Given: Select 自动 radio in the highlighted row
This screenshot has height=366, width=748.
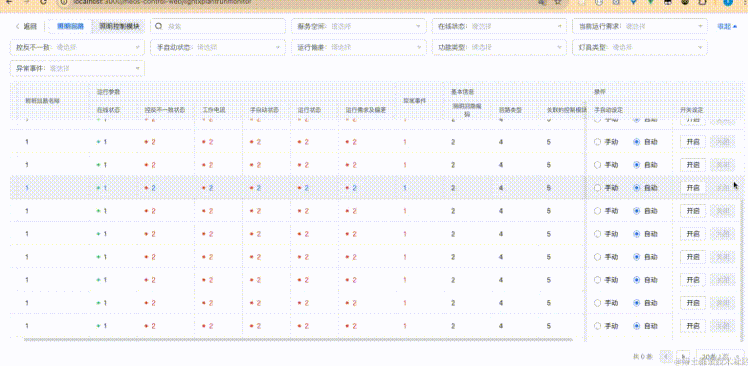Looking at the screenshot, I should pyautogui.click(x=636, y=188).
